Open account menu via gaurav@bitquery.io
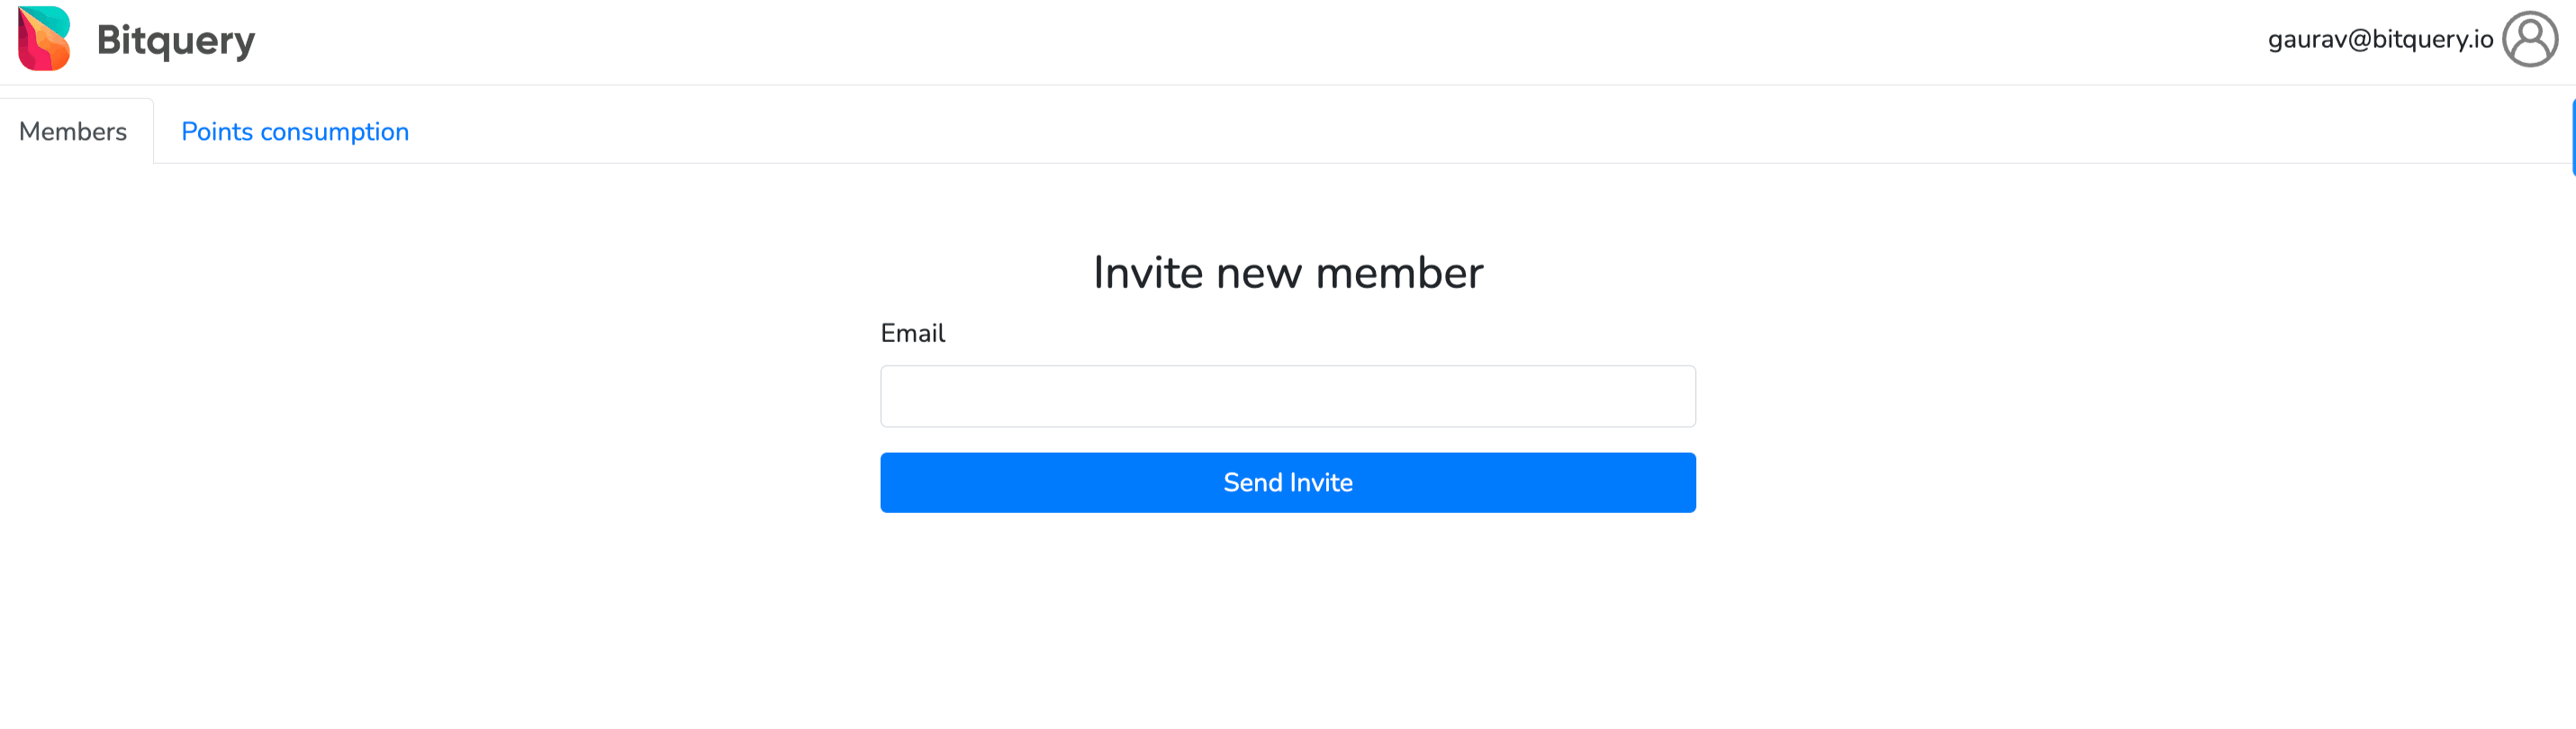Image resolution: width=2576 pixels, height=729 pixels. (2380, 39)
